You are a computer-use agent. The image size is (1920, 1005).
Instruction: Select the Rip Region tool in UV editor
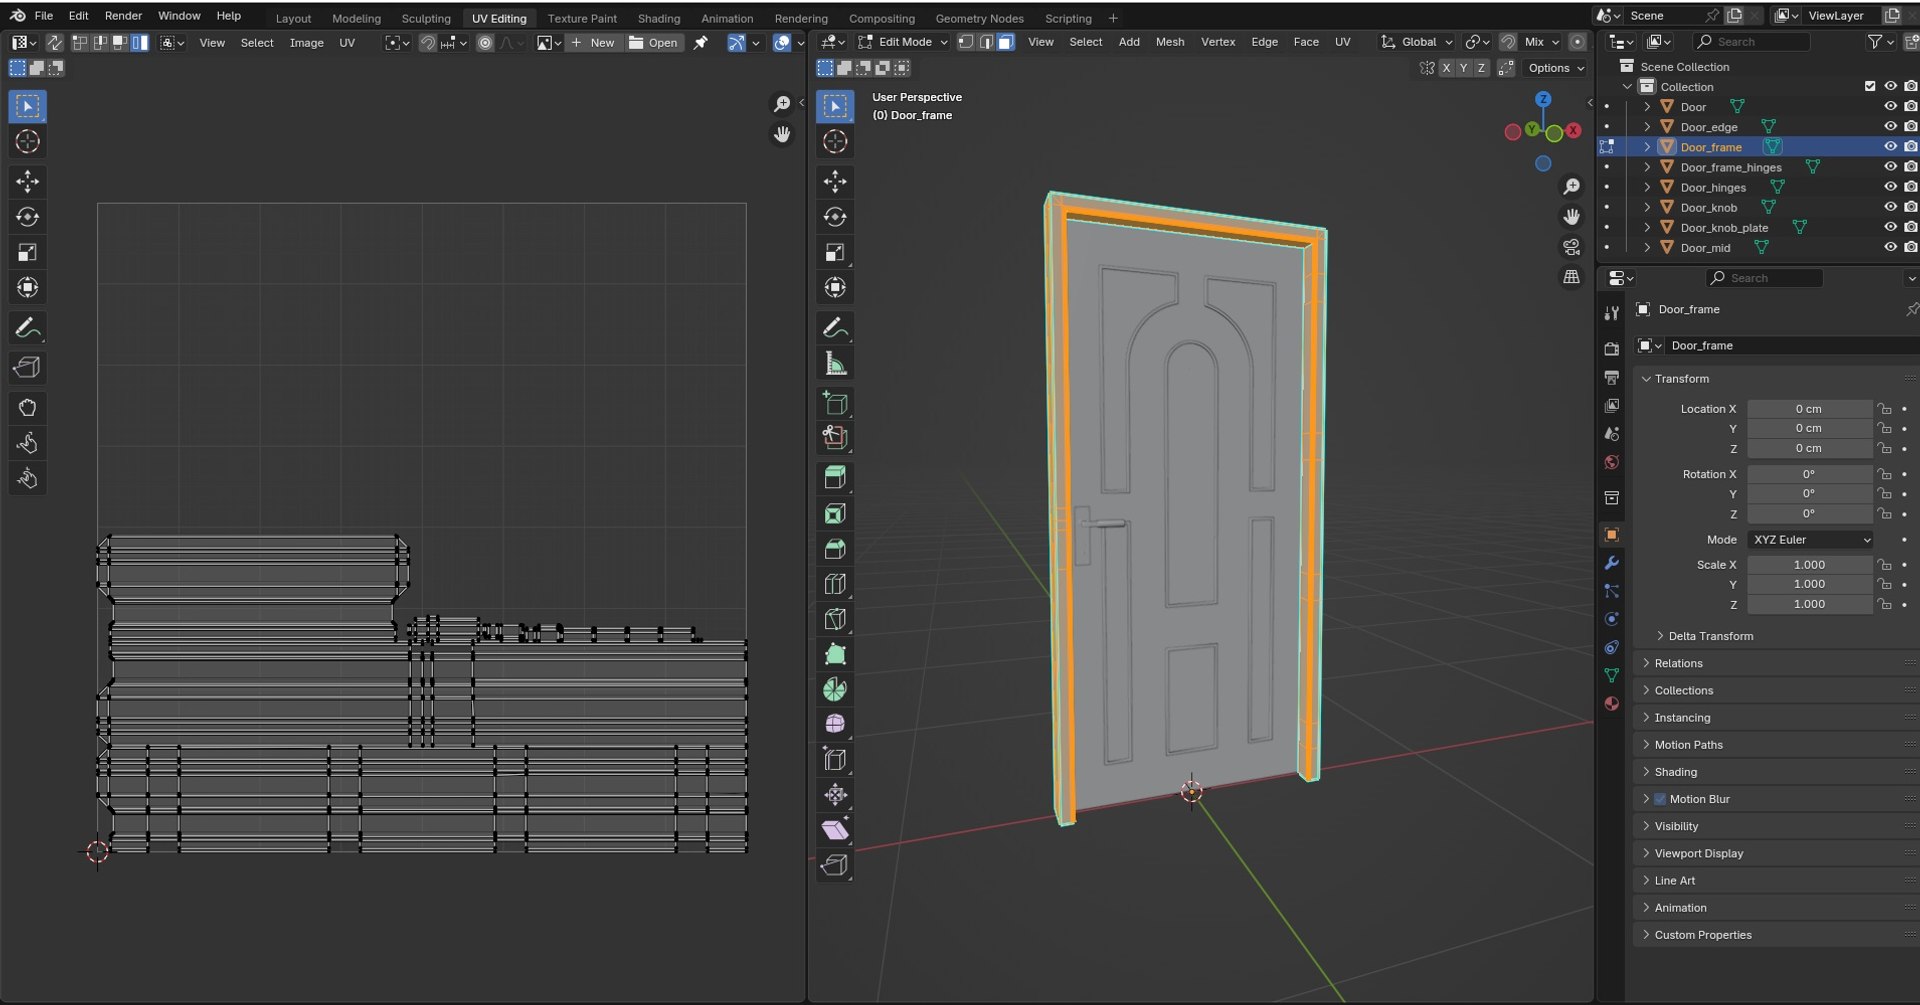coord(28,367)
